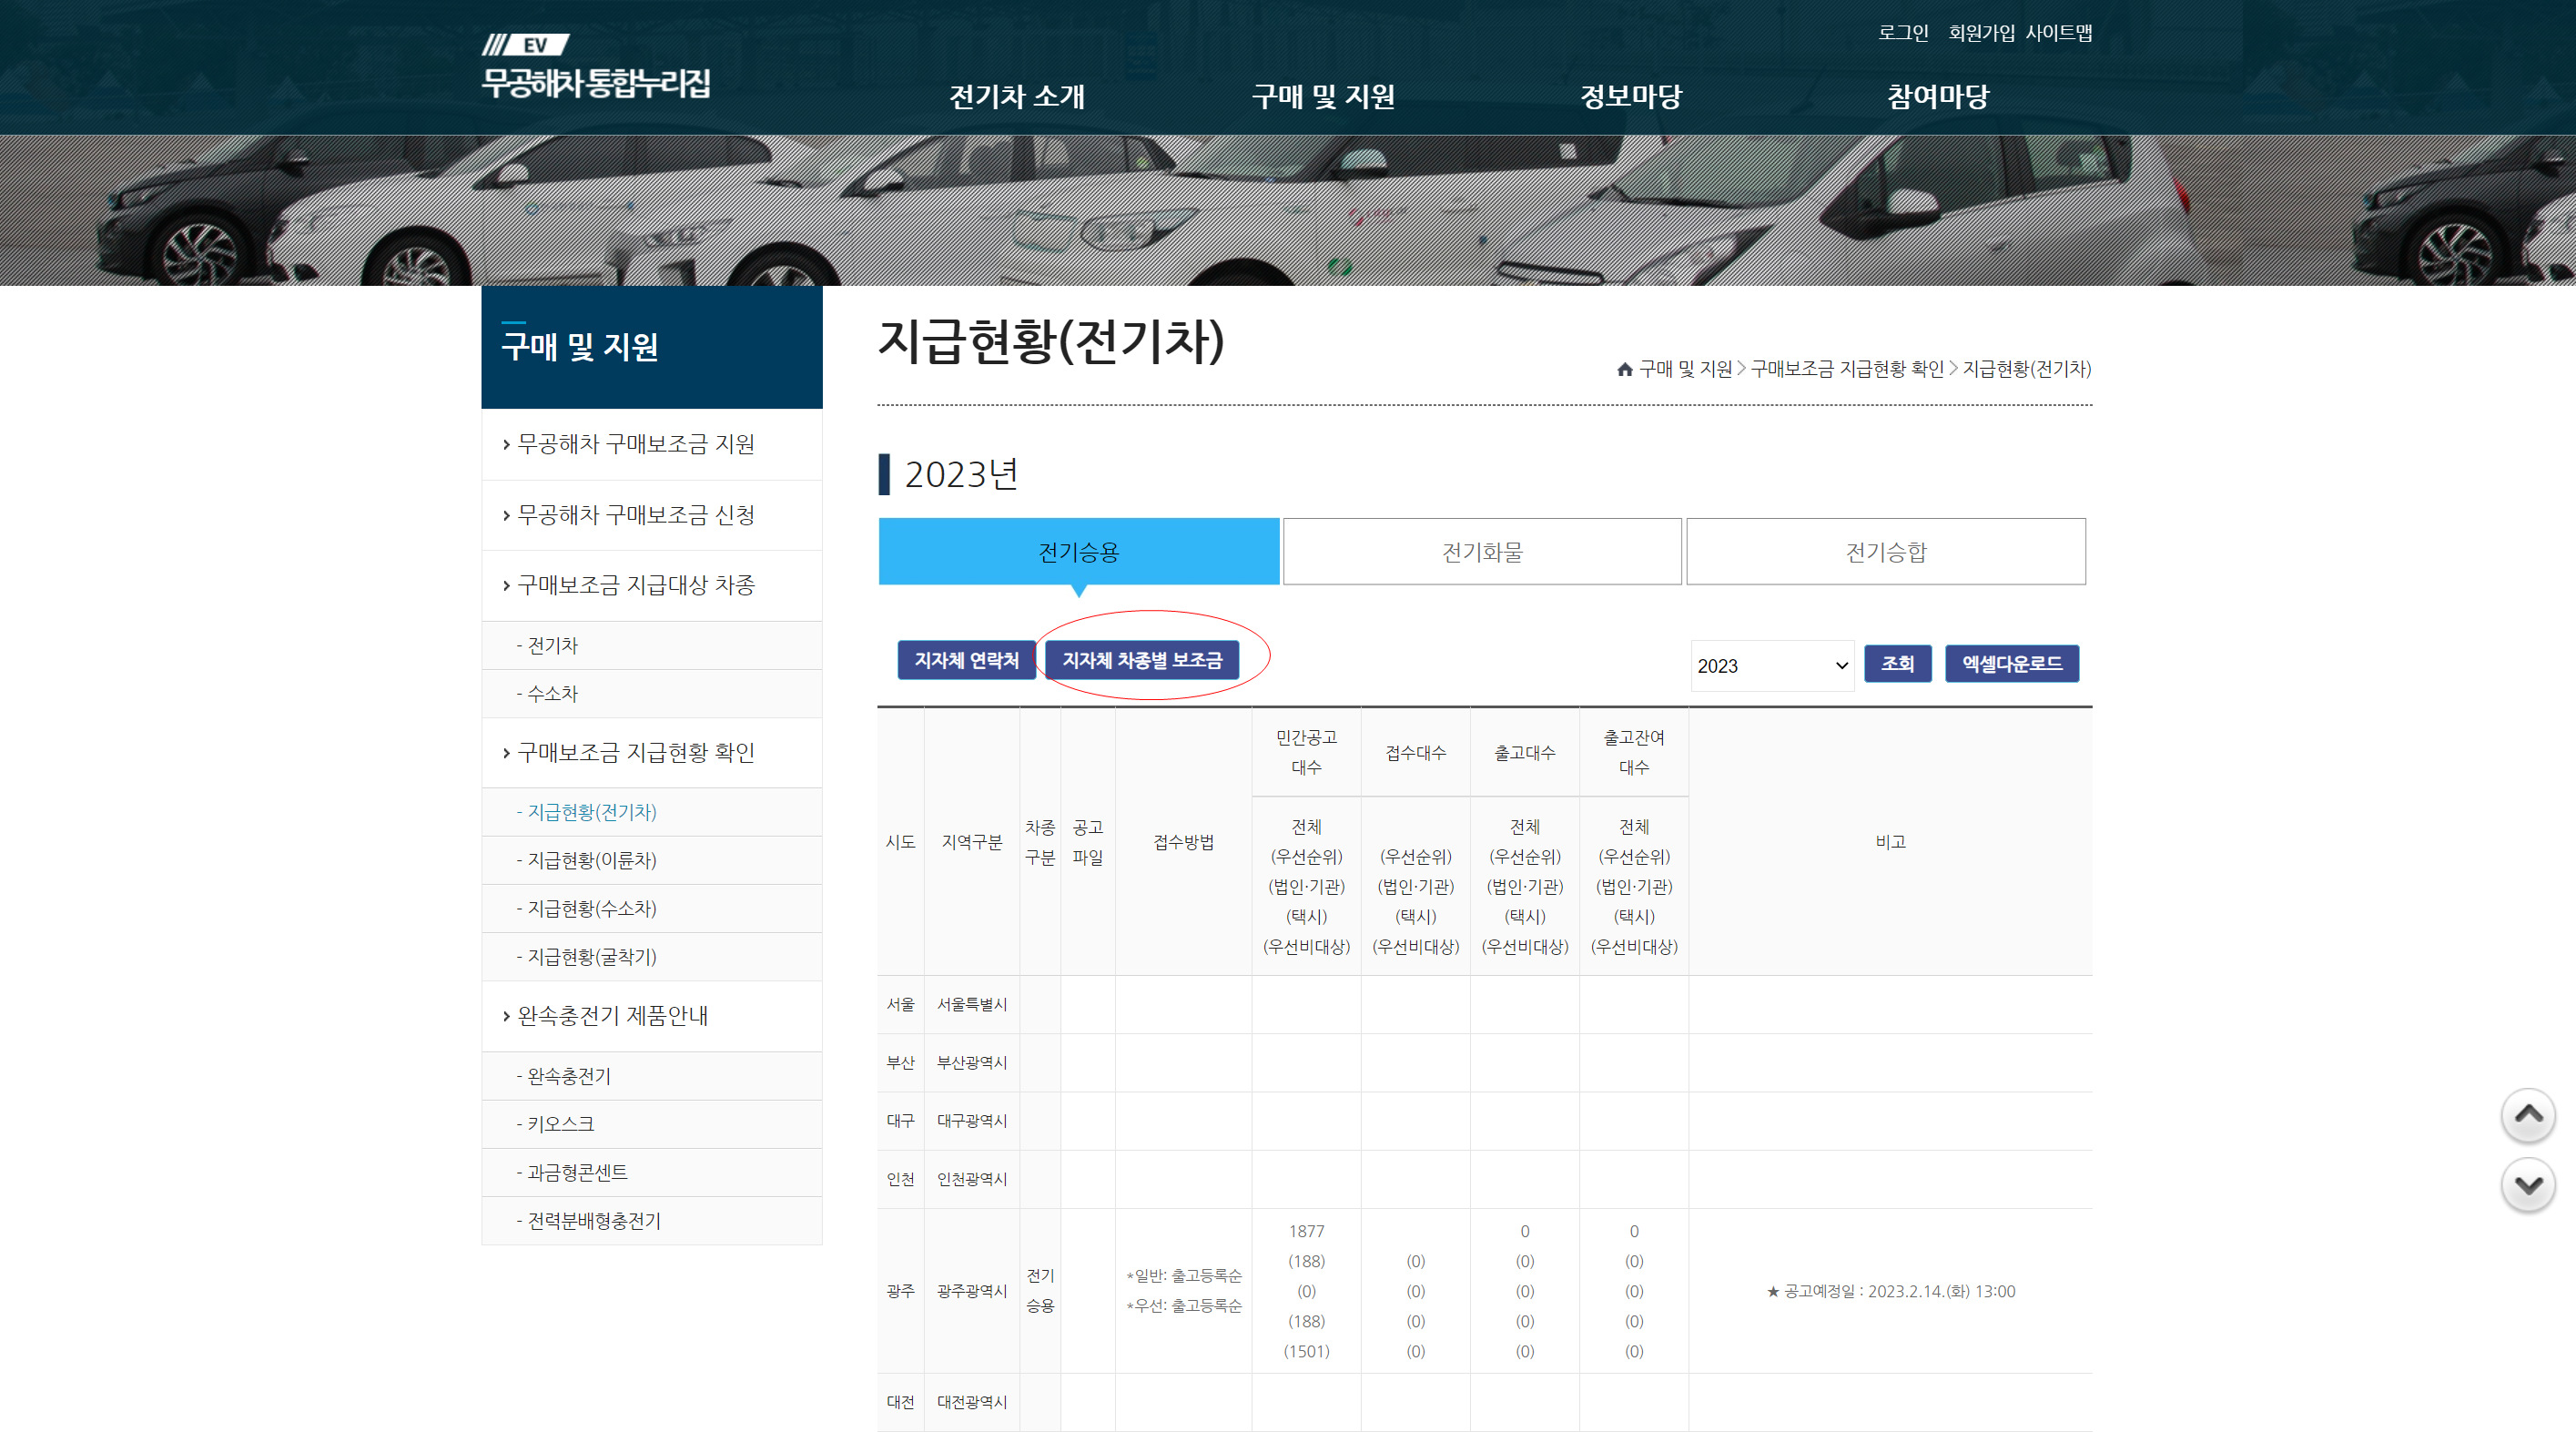Select 지급현황(전기차) in sidebar

pyautogui.click(x=652, y=812)
